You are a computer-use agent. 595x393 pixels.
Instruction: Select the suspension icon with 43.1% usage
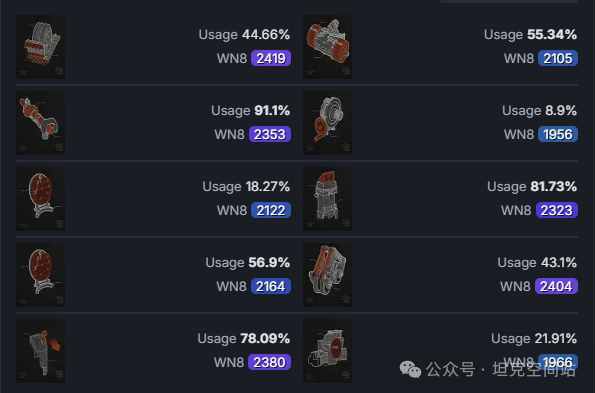tap(327, 275)
